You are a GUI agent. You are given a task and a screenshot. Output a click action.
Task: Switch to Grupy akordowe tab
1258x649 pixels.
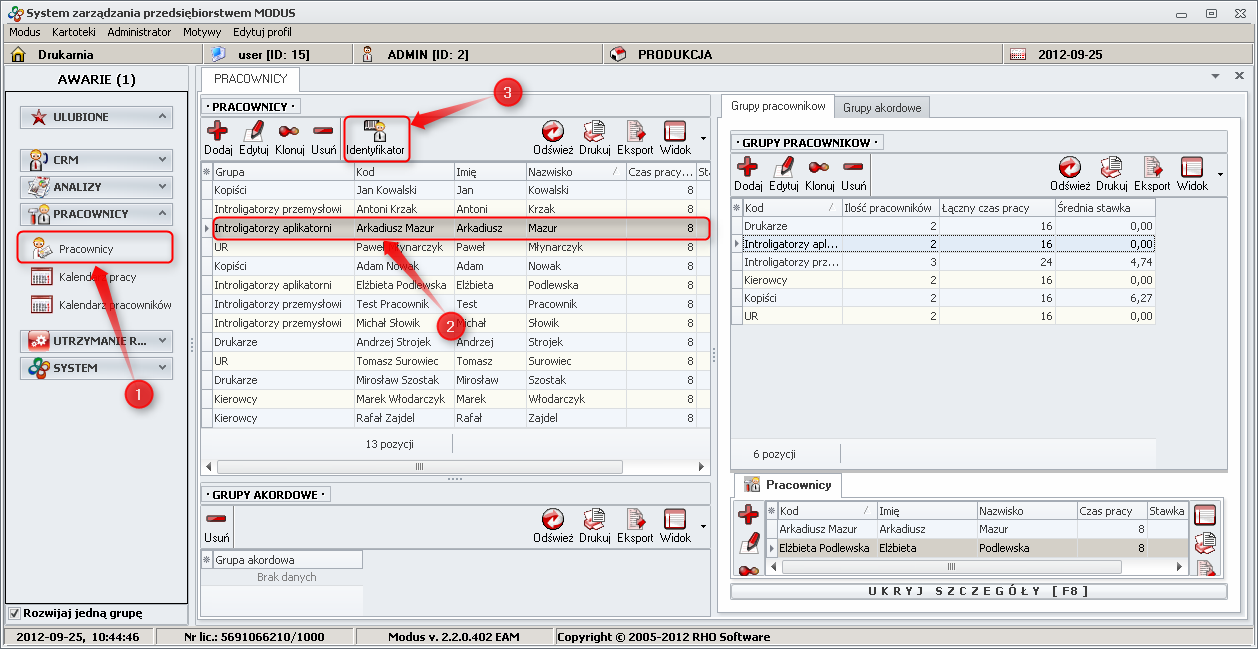tap(882, 107)
